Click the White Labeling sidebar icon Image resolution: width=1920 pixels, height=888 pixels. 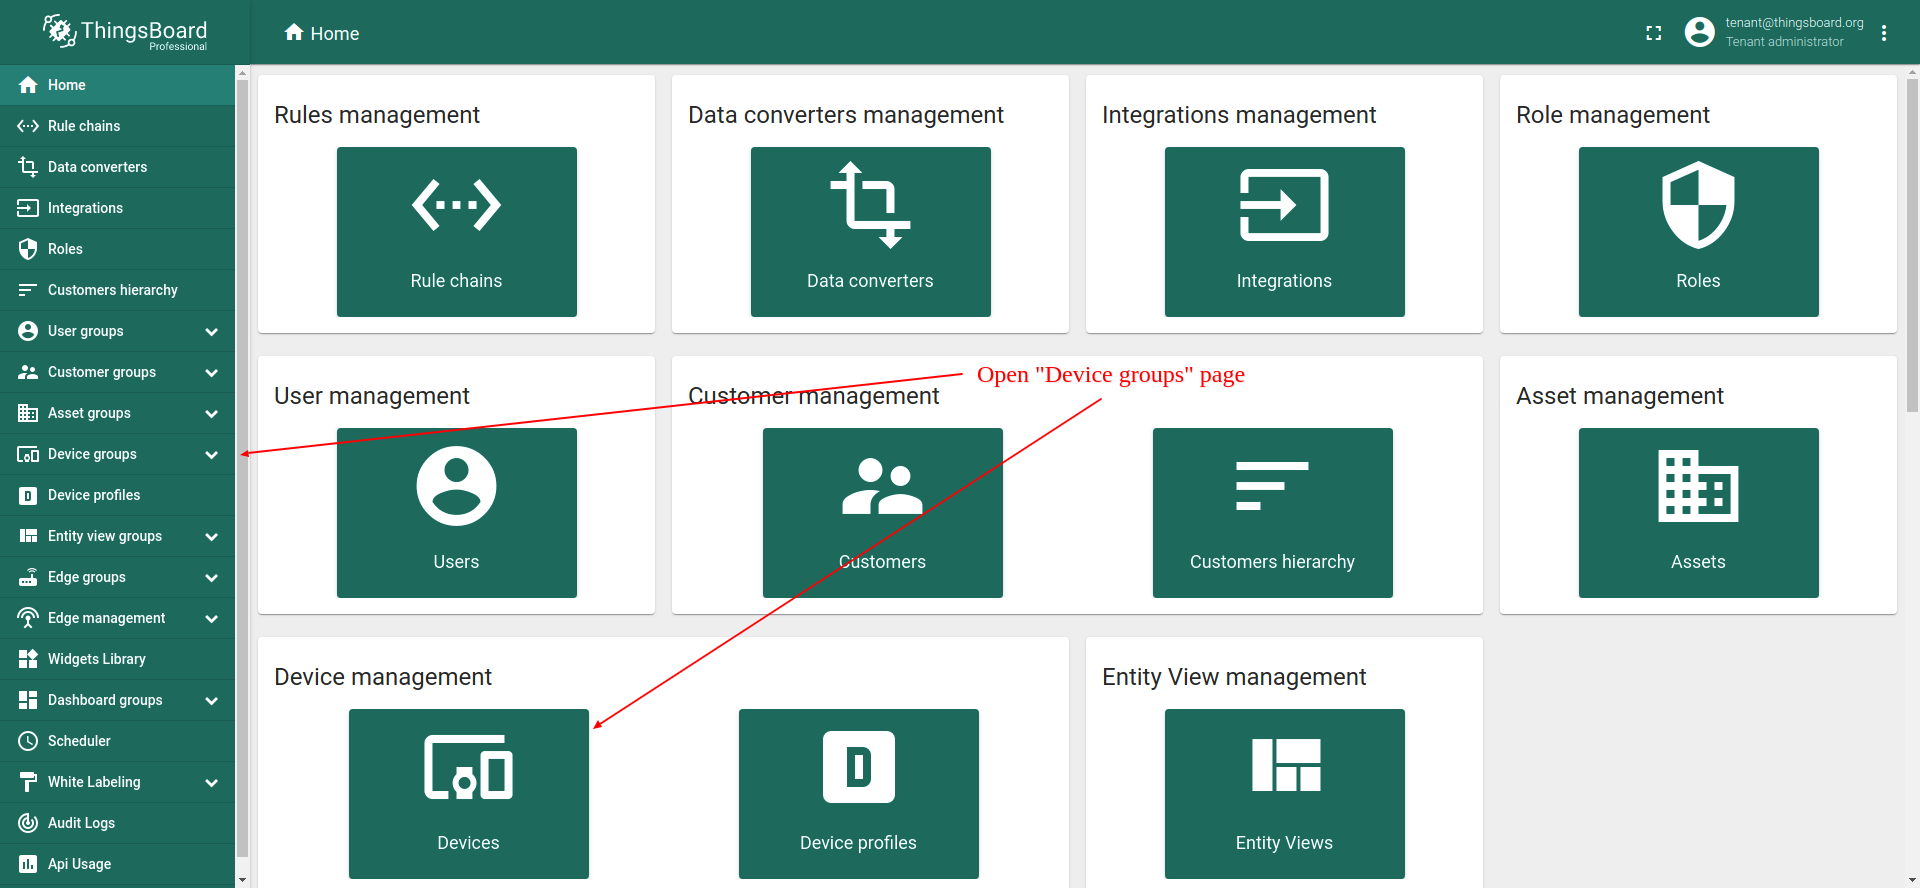[28, 782]
